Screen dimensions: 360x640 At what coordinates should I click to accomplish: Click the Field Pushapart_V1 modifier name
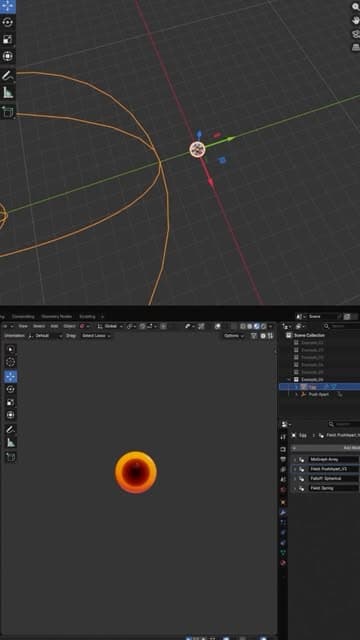pos(333,469)
